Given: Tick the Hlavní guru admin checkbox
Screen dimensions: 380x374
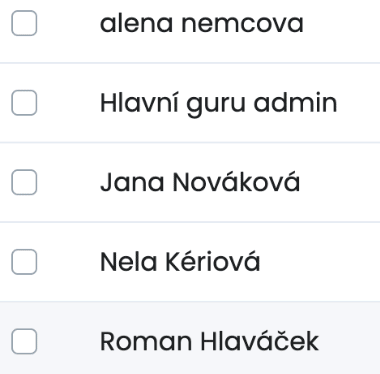Looking at the screenshot, I should [24, 103].
